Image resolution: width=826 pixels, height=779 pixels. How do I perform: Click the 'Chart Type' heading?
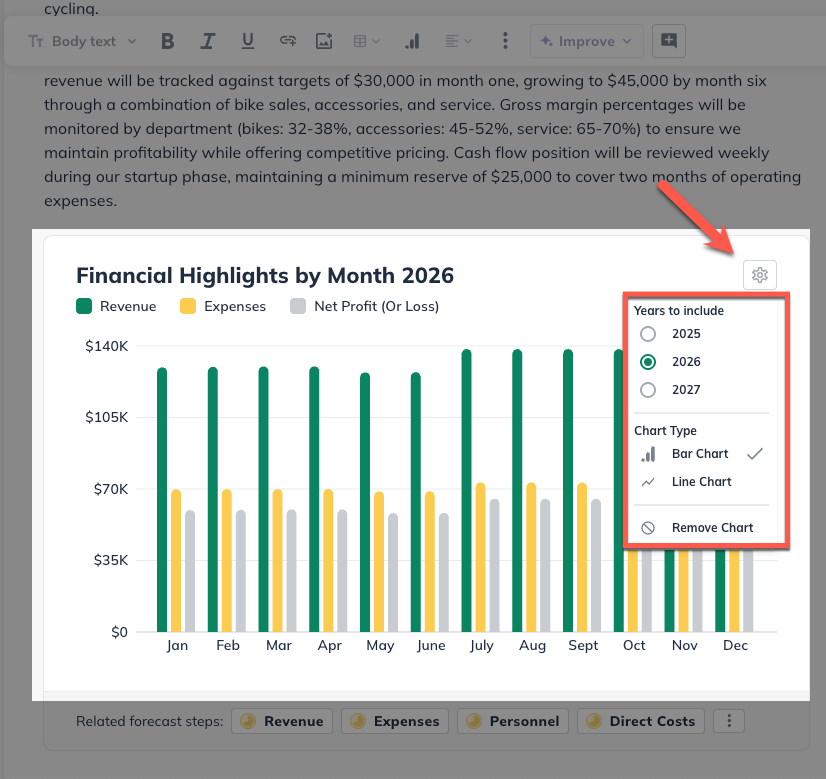665,431
